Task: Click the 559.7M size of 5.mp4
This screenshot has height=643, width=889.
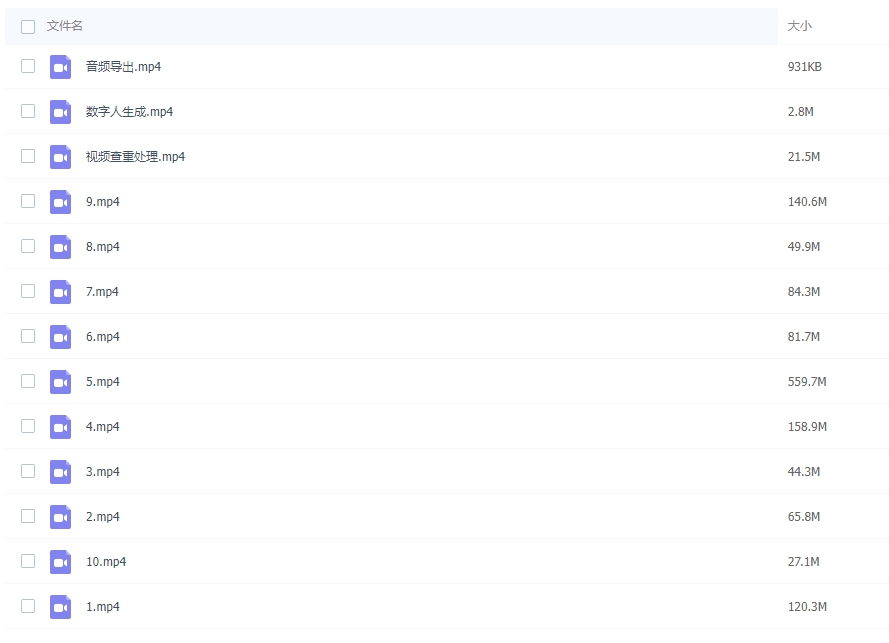Action: tap(807, 382)
